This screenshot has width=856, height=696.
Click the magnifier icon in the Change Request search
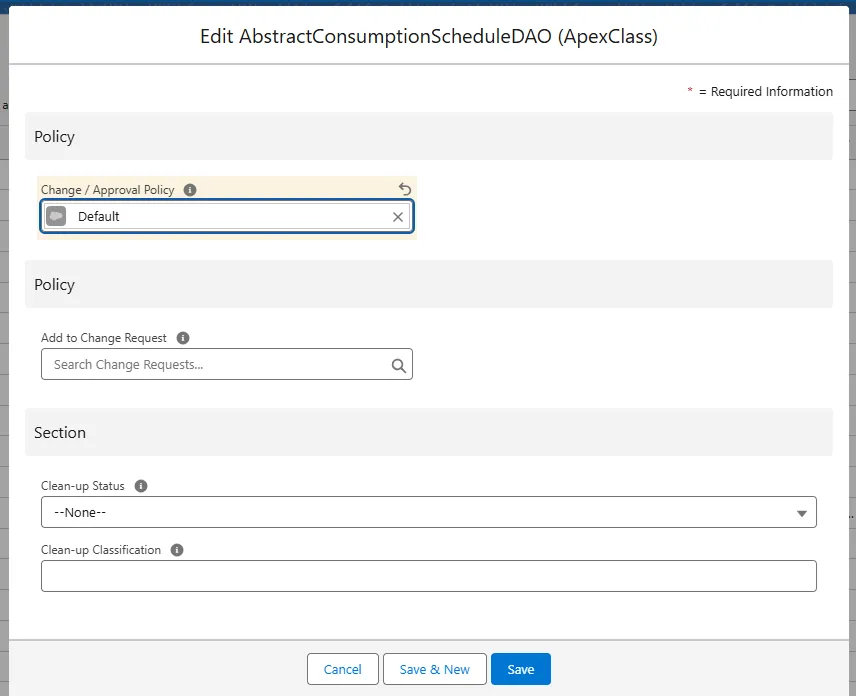pos(398,364)
